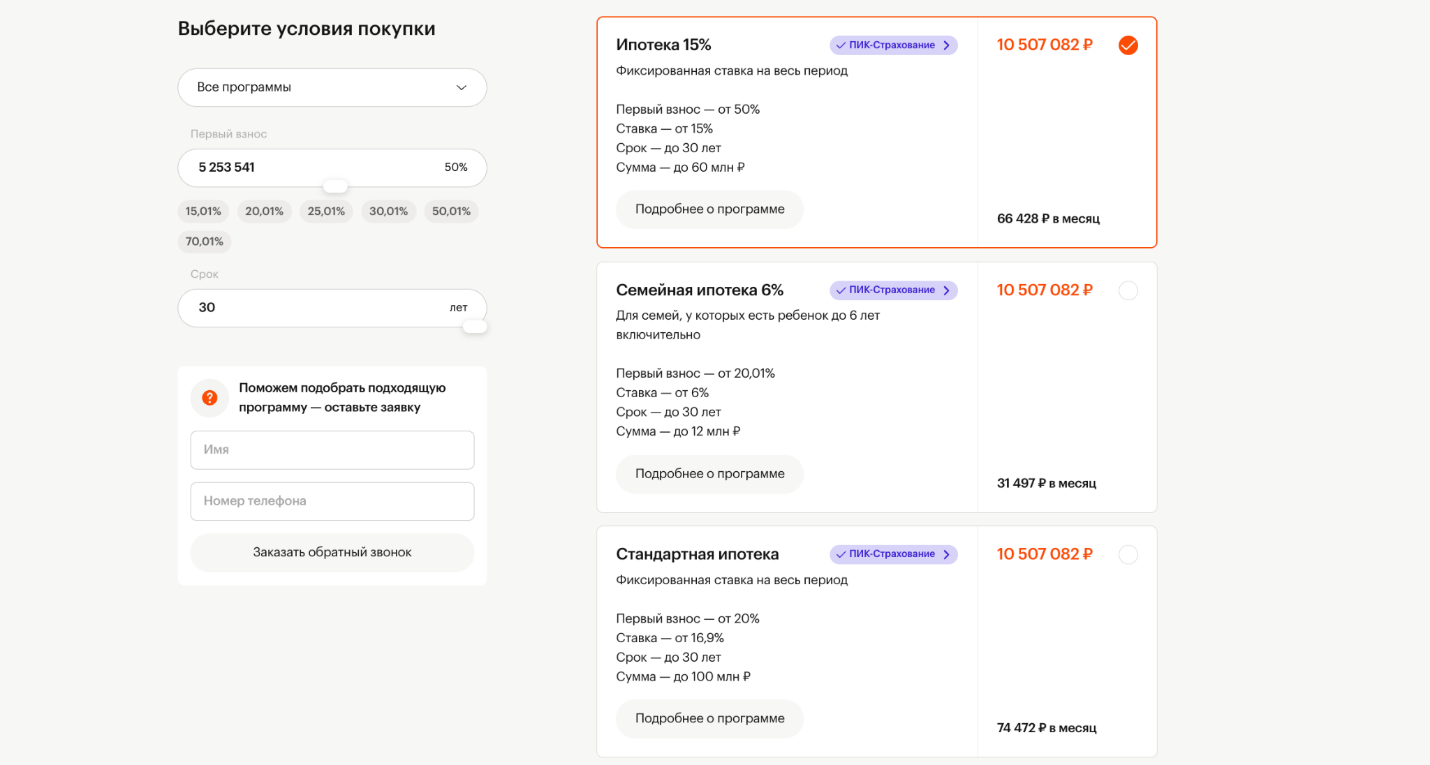Image resolution: width=1430 pixels, height=765 pixels.
Task: Click PIK-Страхование badge on Ипотека 15% card
Action: pos(893,45)
